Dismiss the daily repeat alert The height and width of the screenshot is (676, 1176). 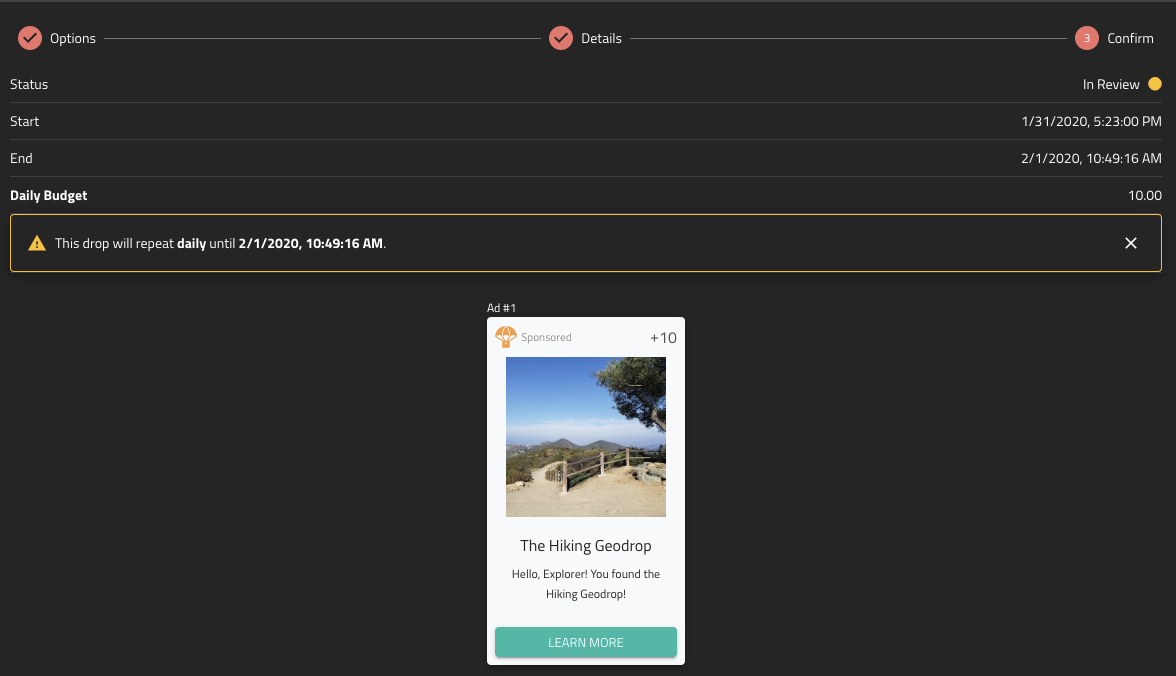(x=1131, y=243)
